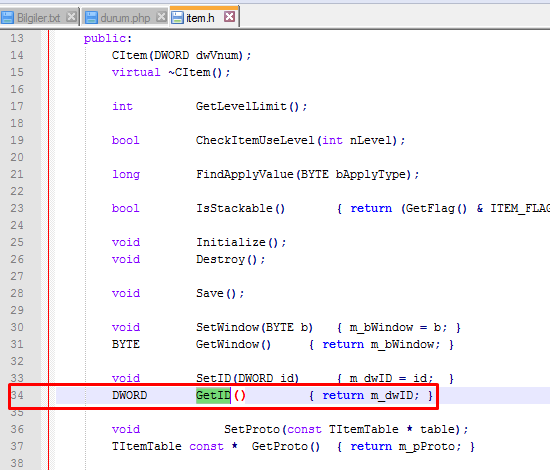
Task: Click line number 34 in the margin
Action: pyautogui.click(x=17, y=395)
